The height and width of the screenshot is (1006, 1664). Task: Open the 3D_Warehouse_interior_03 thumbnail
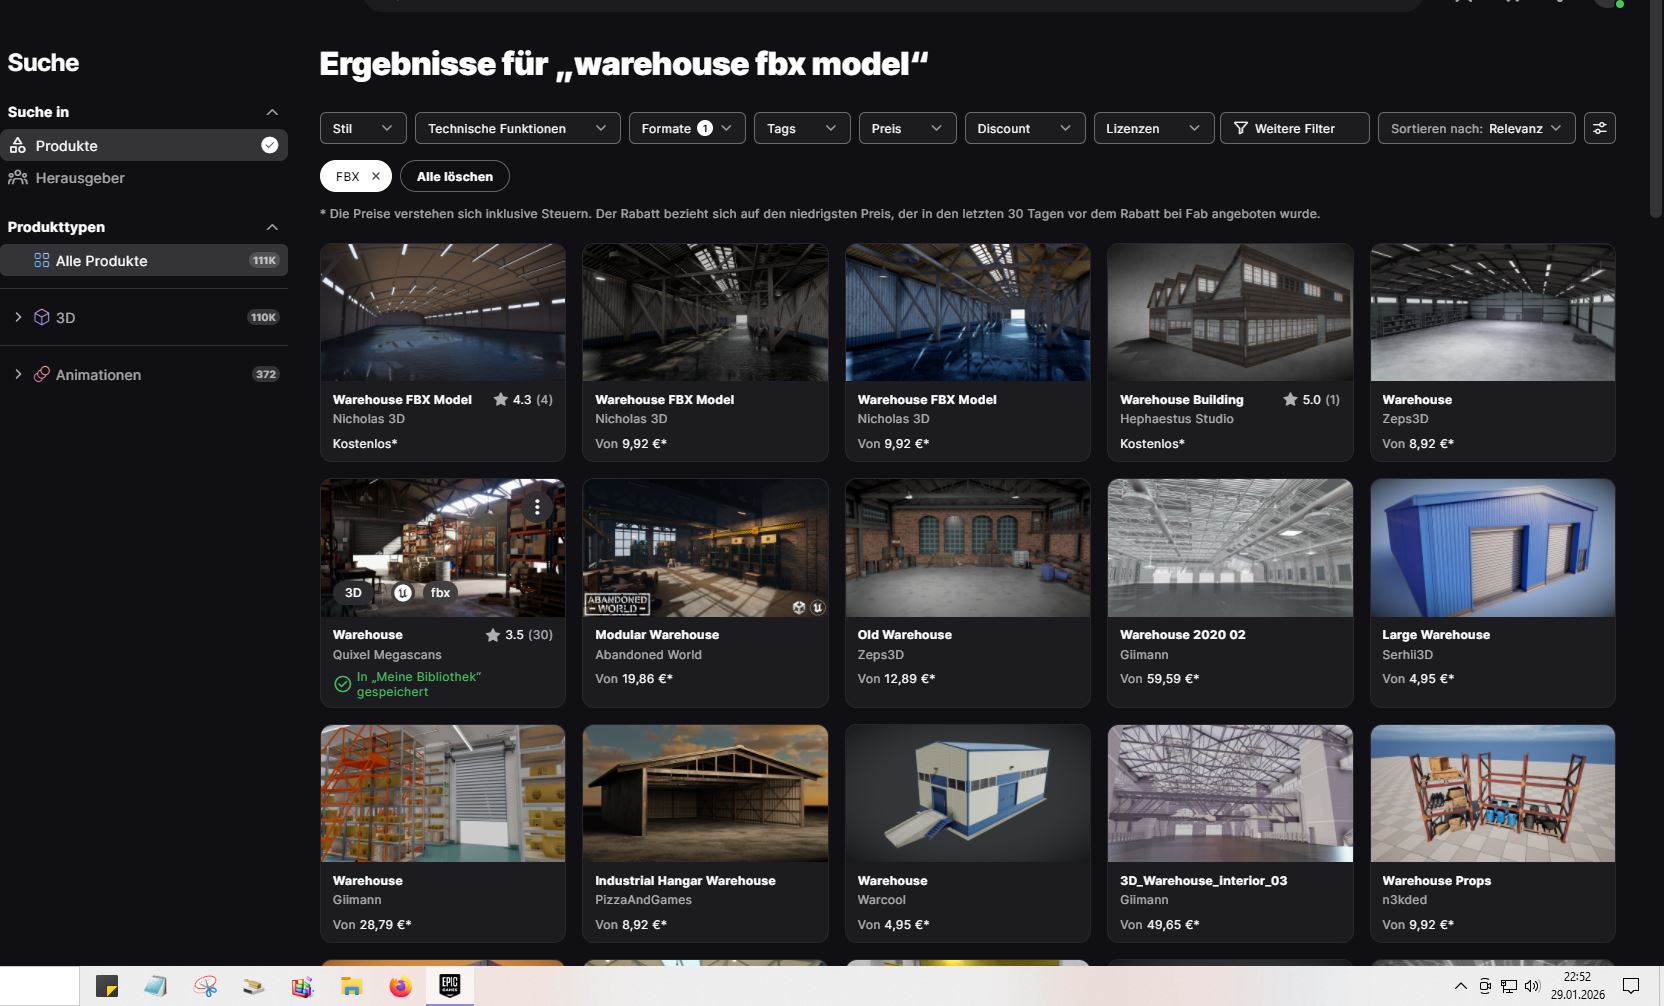click(x=1230, y=794)
